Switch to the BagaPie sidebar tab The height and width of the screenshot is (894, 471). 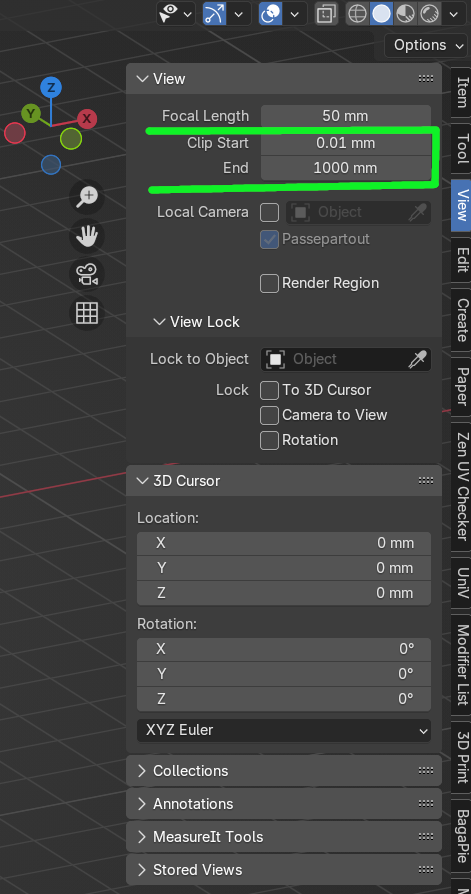[x=462, y=836]
